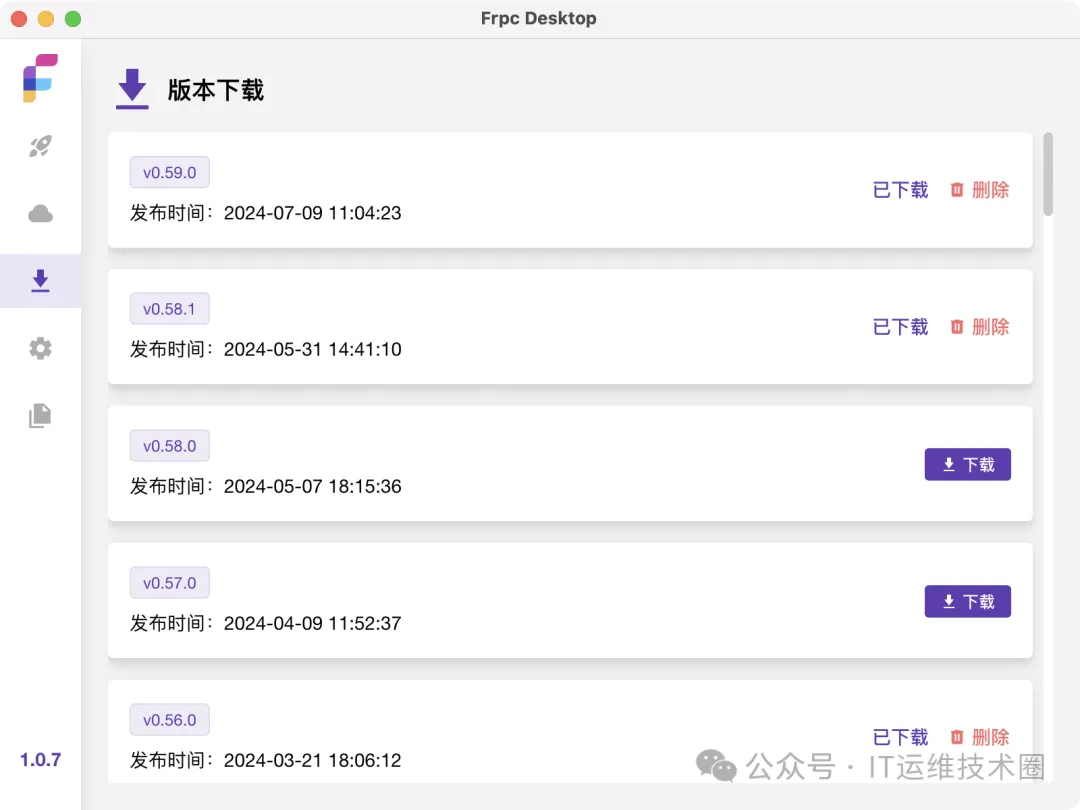Click the large download icon in page header
This screenshot has height=810, width=1080.
(132, 89)
